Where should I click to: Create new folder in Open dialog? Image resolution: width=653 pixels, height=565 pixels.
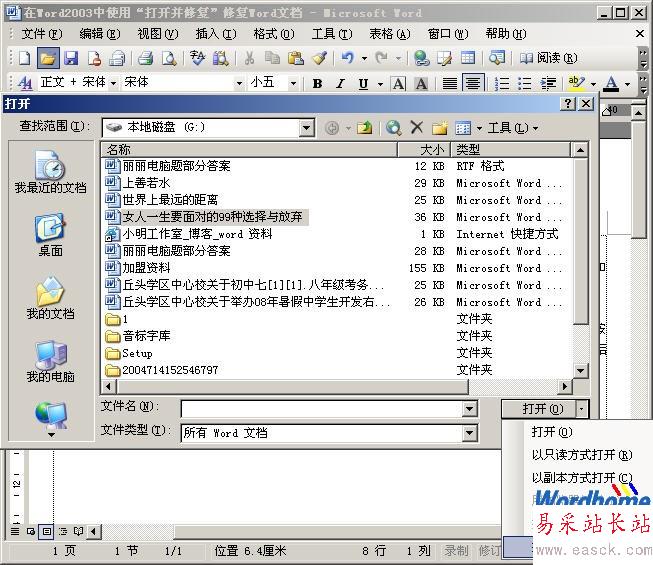pyautogui.click(x=439, y=128)
